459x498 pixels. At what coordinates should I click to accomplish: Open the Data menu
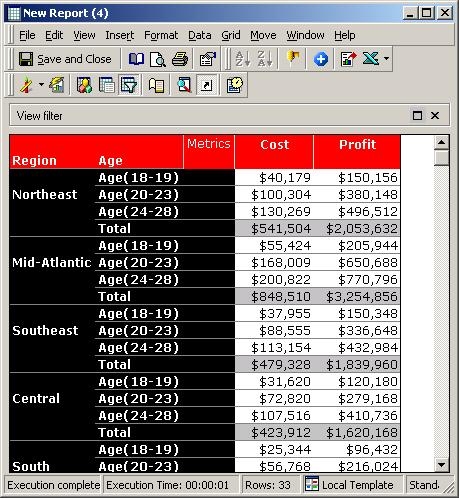(200, 35)
